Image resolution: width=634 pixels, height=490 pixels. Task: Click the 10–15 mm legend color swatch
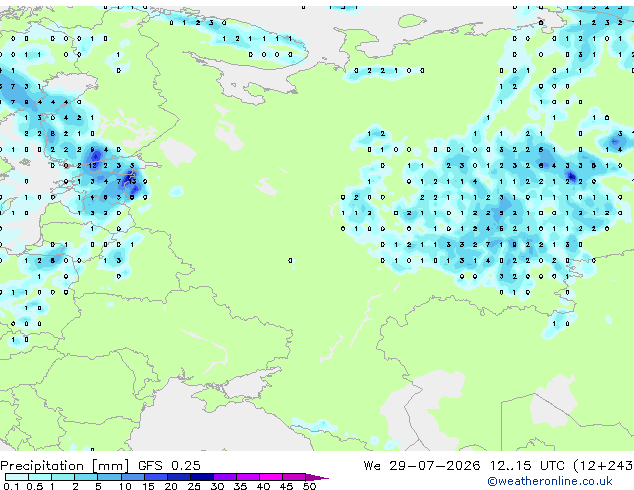pos(132,477)
